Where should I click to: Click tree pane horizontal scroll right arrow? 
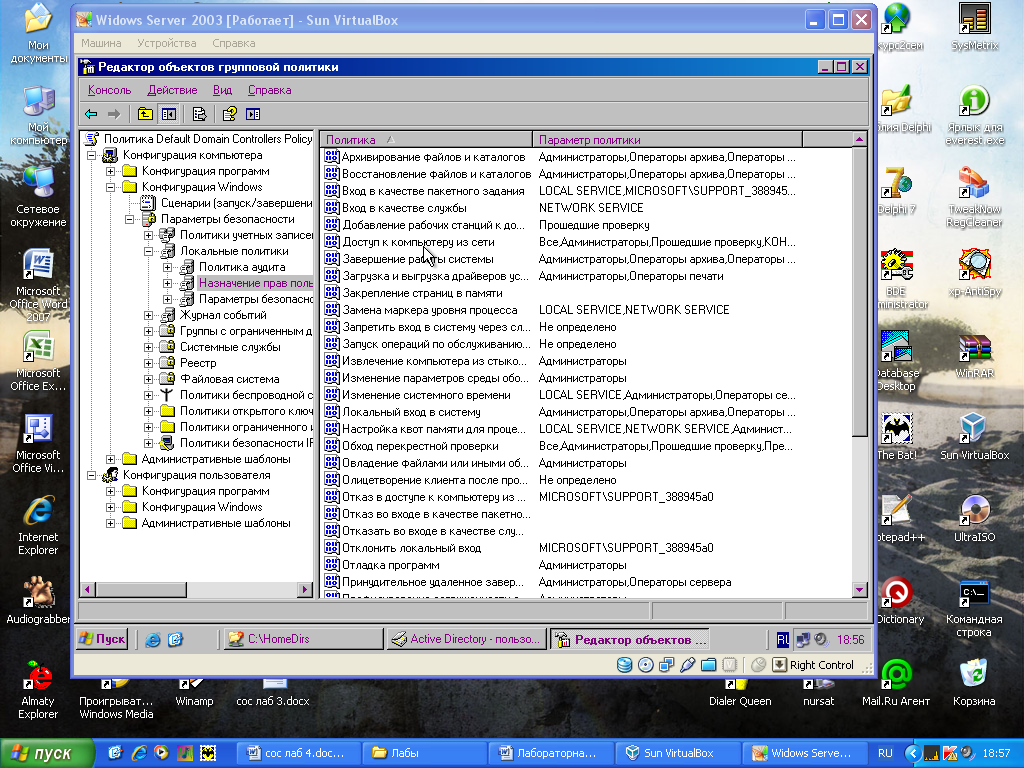304,590
